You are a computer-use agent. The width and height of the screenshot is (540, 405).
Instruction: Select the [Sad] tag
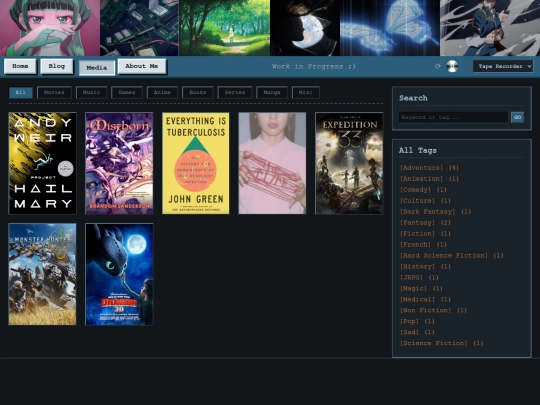(409, 332)
